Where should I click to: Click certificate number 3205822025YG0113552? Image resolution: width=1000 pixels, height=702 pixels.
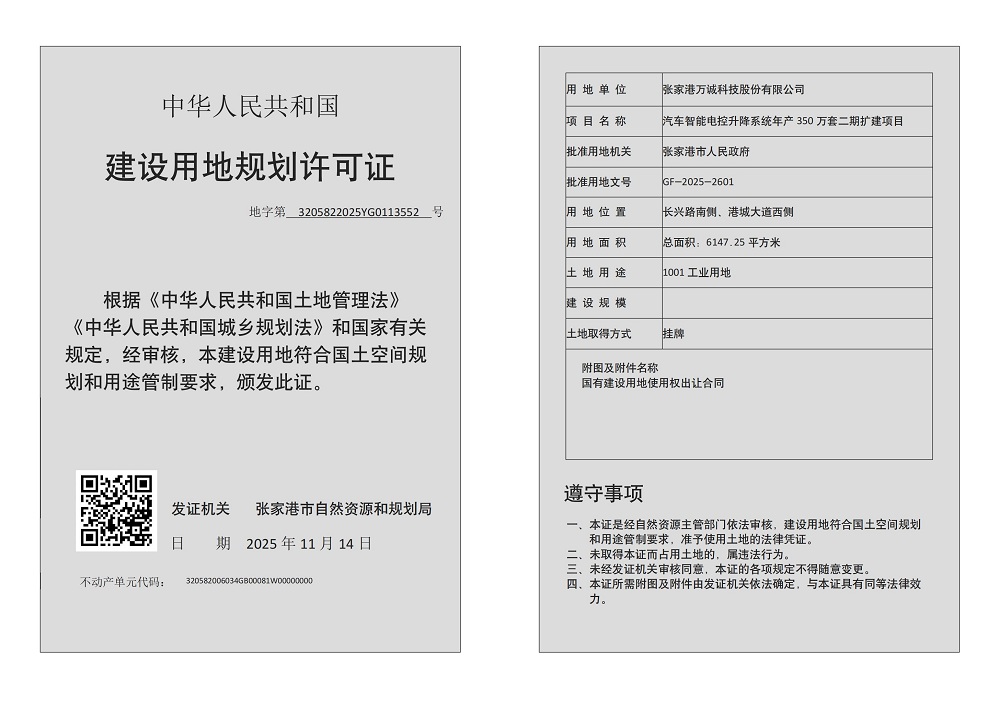click(x=359, y=212)
